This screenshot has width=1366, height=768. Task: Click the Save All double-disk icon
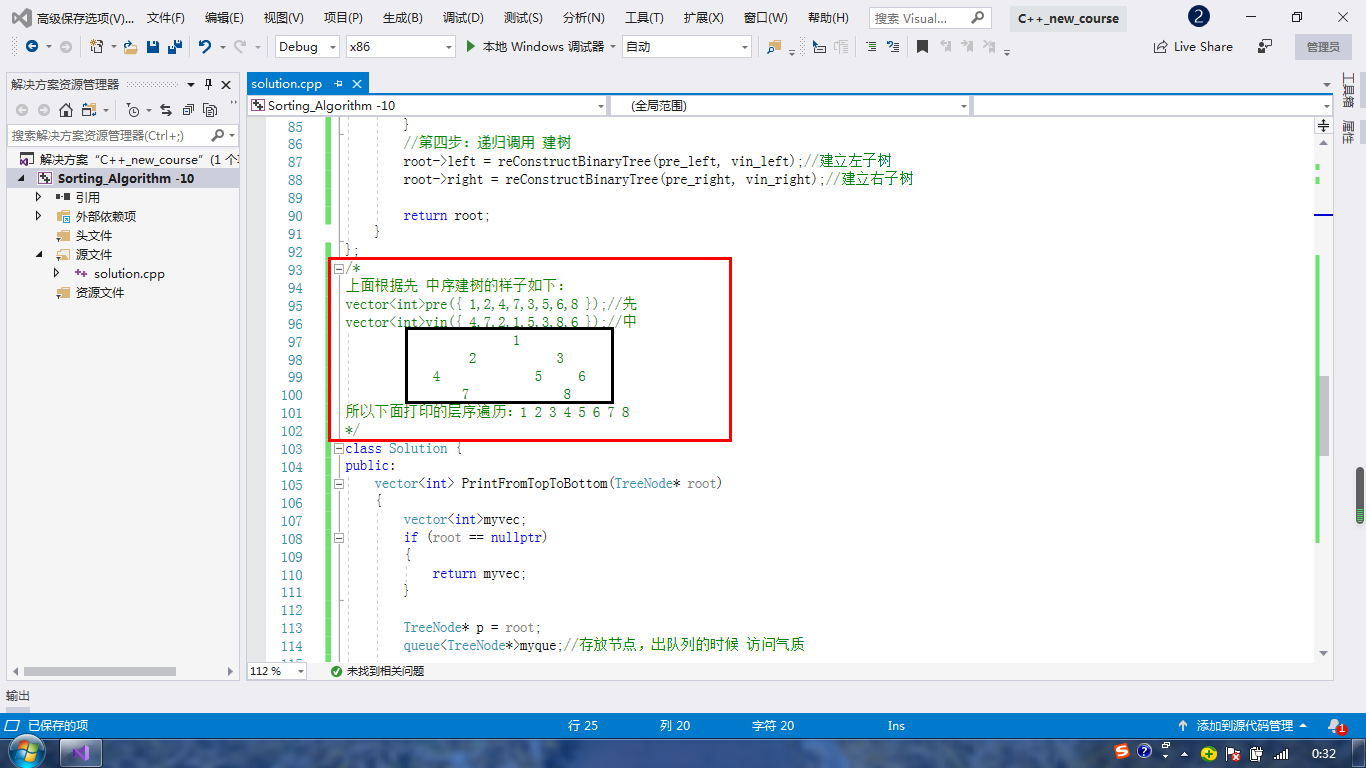174,46
